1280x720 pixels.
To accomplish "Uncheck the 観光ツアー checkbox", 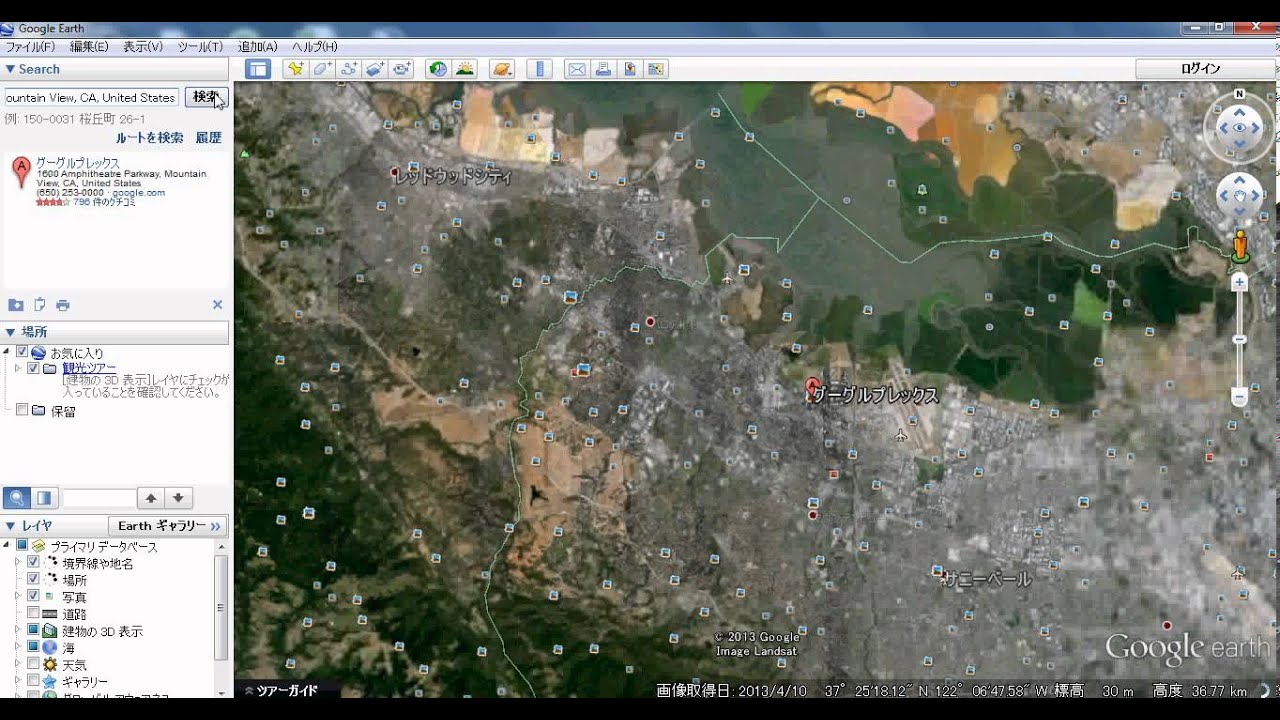I will 33,368.
